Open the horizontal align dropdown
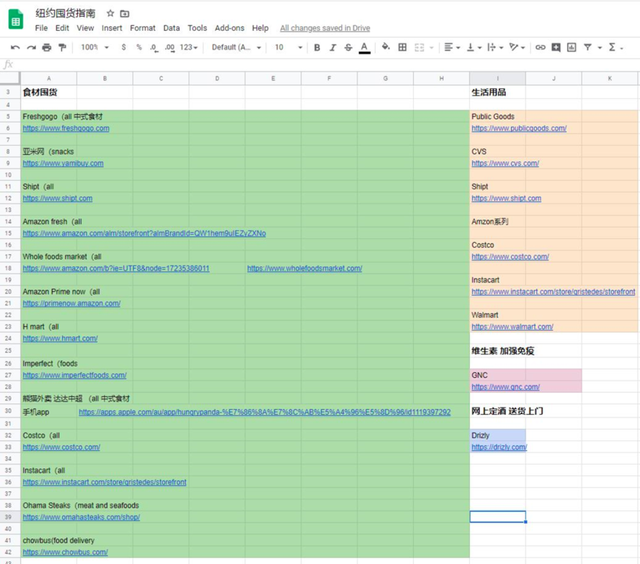This screenshot has width=640, height=564. tap(452, 48)
